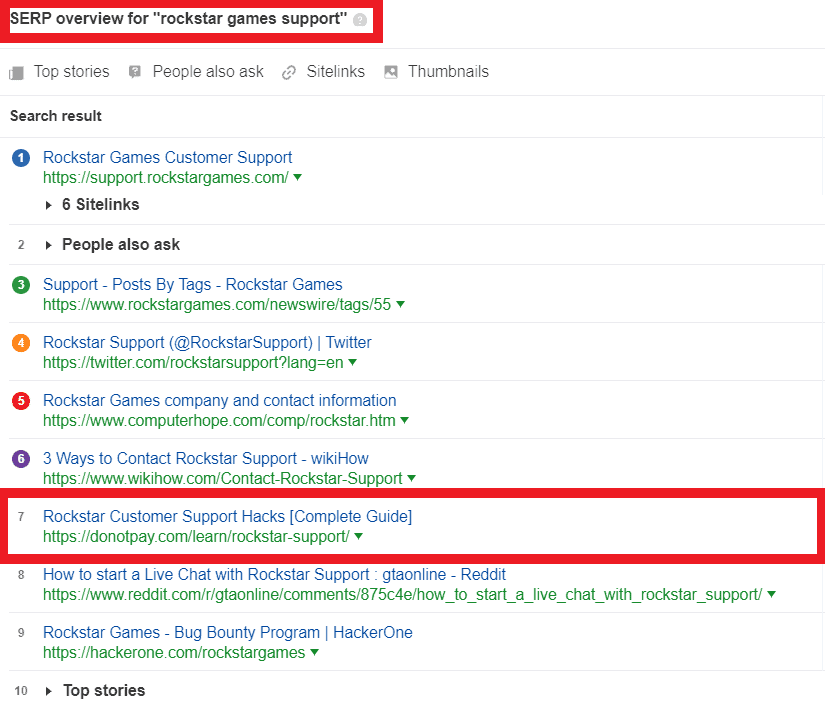Select Sitelinks legend label

click(x=336, y=72)
